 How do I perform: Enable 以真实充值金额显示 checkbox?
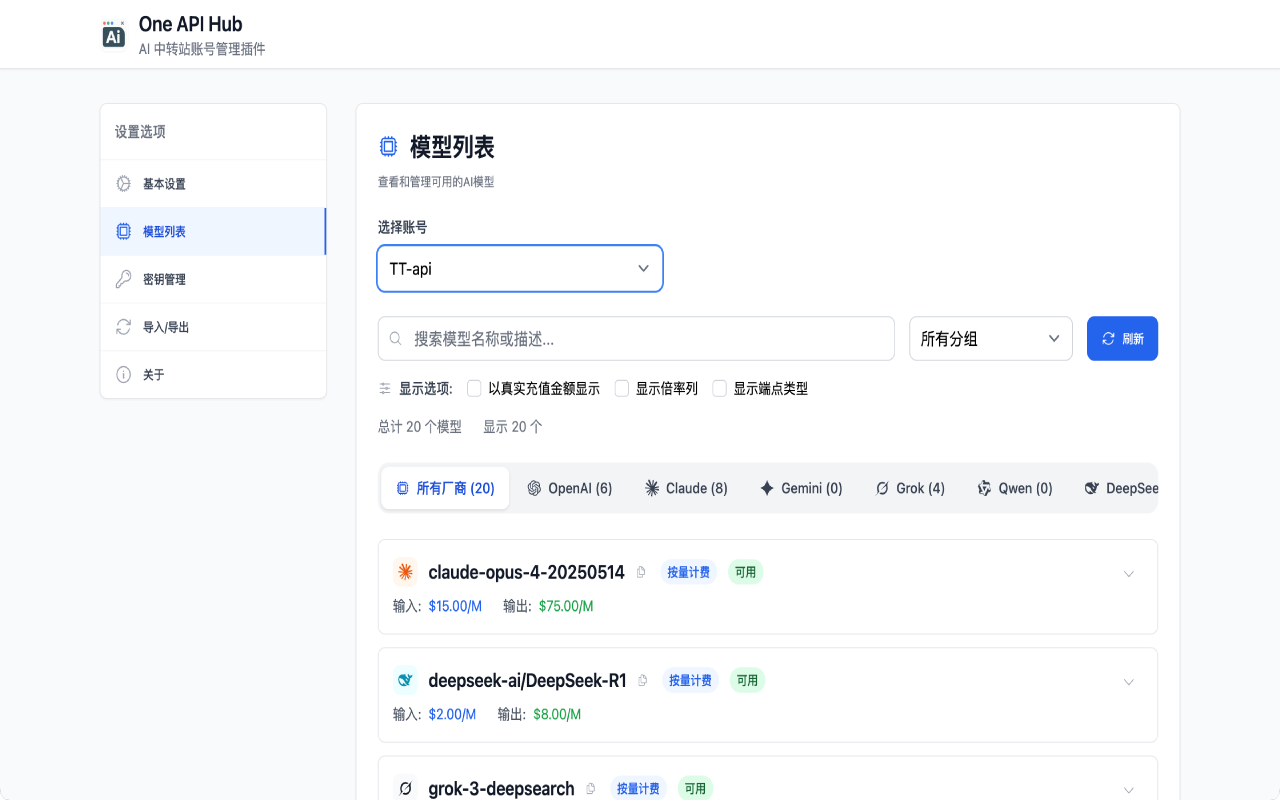coord(474,388)
